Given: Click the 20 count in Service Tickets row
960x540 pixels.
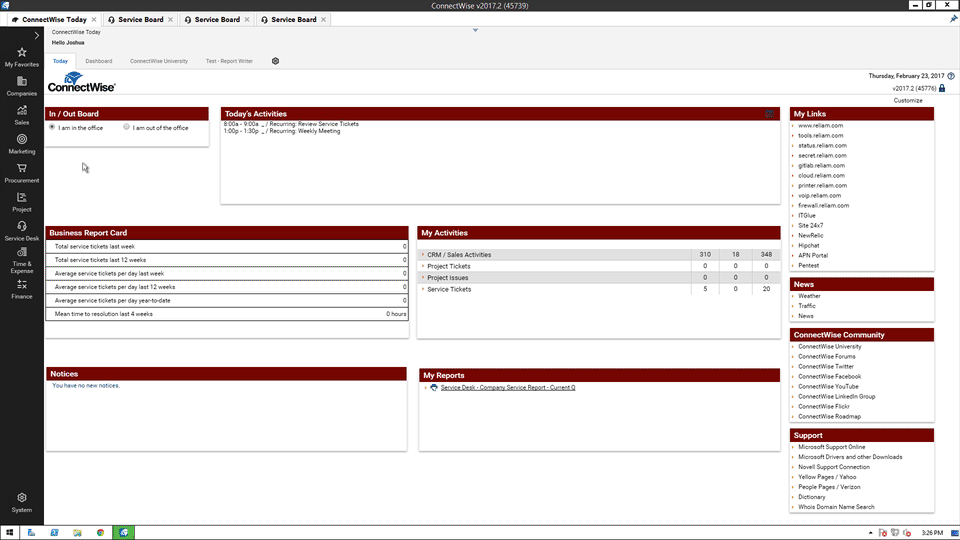Looking at the screenshot, I should pos(766,289).
